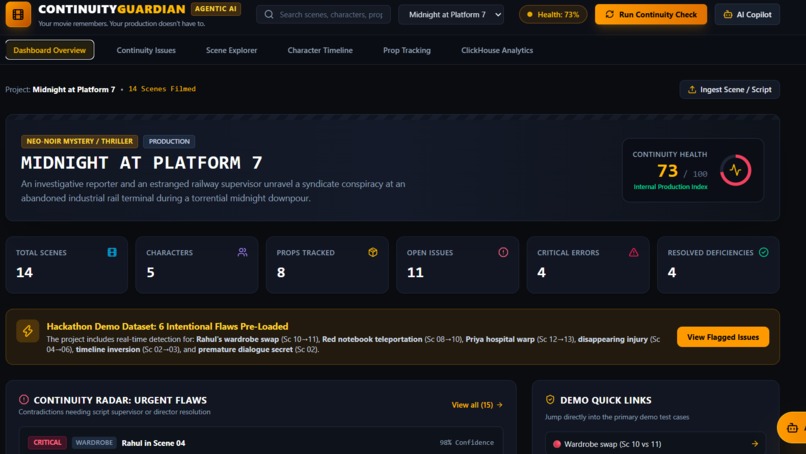Click the Demo Quick Links shield icon
Viewport: 806px width, 454px height.
[550, 399]
